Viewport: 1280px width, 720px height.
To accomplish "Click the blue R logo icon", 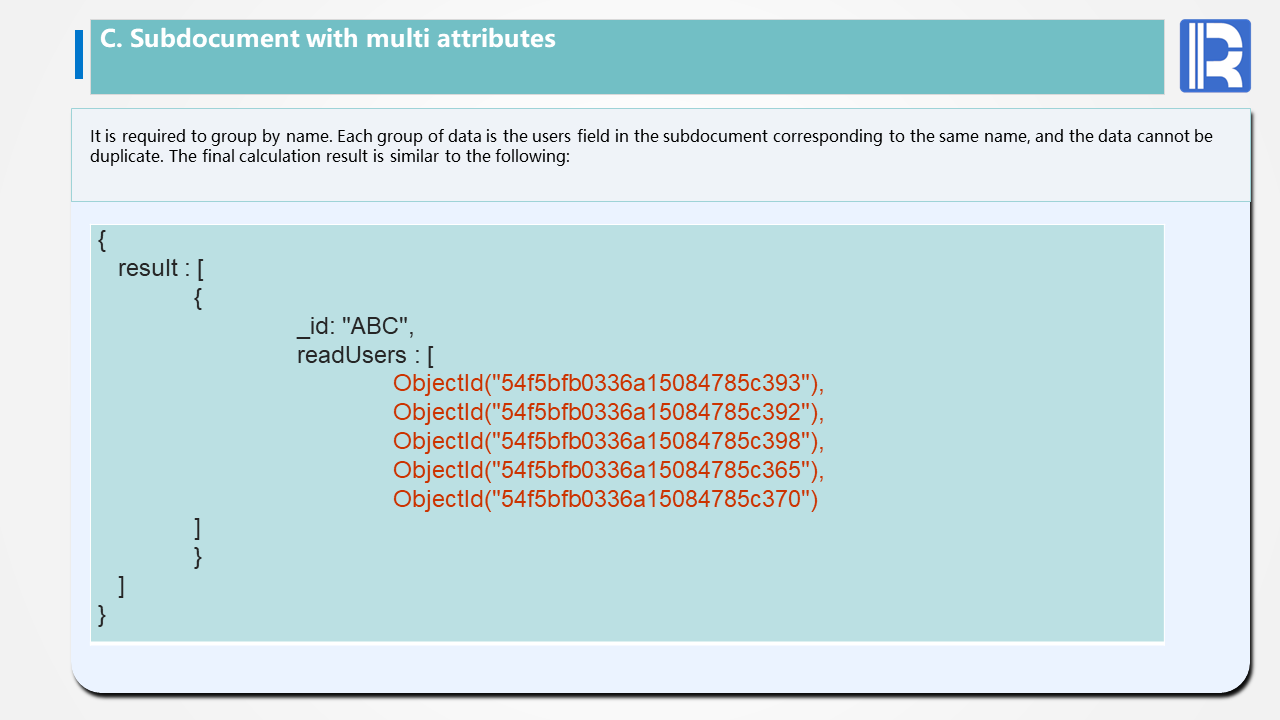I will (1215, 56).
